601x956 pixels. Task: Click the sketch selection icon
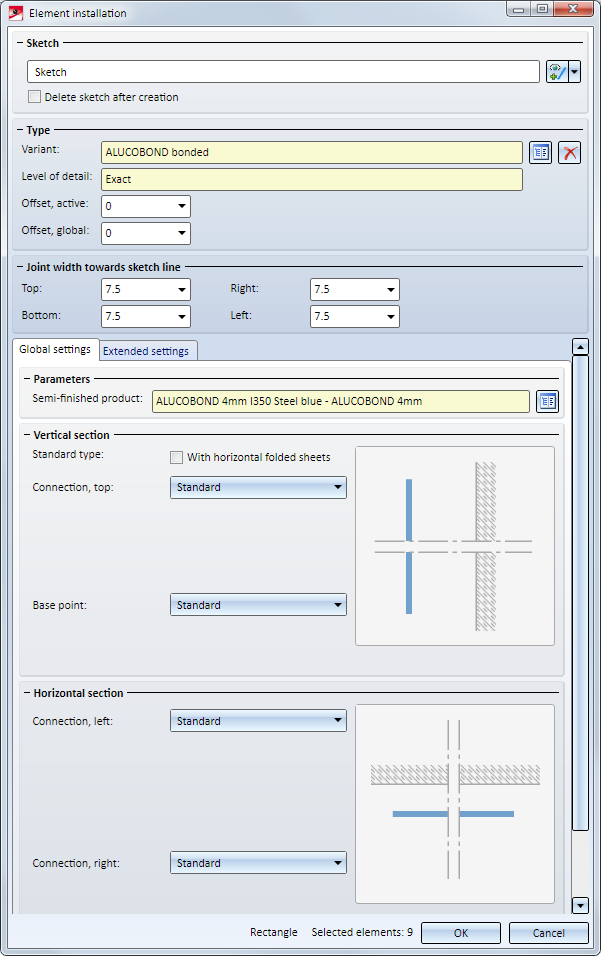point(557,72)
